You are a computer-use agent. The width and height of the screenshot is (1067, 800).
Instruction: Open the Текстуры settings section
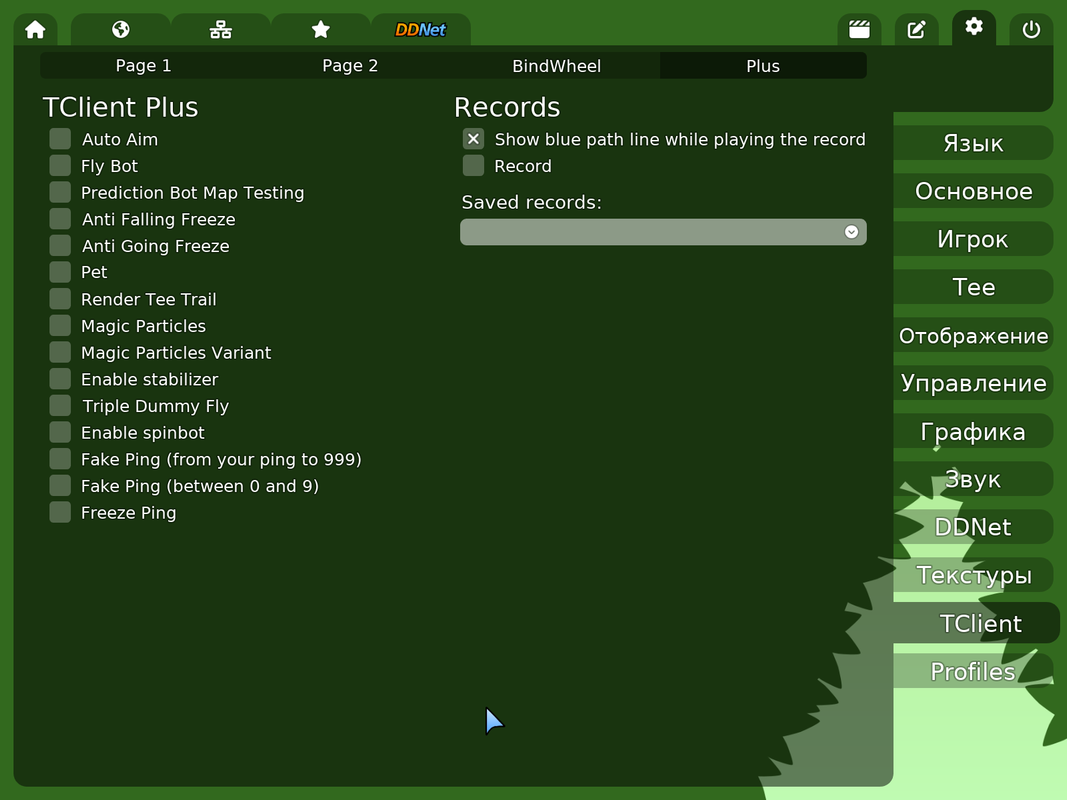point(973,575)
